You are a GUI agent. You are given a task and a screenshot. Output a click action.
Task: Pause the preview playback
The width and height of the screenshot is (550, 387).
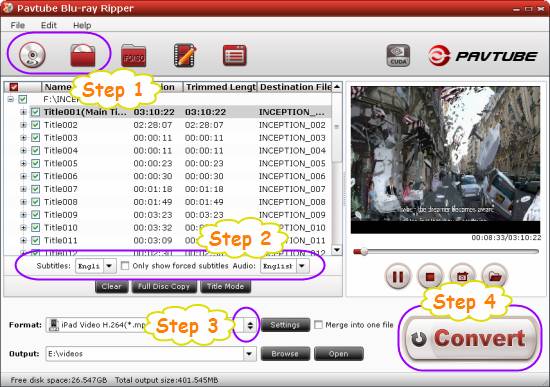(397, 277)
